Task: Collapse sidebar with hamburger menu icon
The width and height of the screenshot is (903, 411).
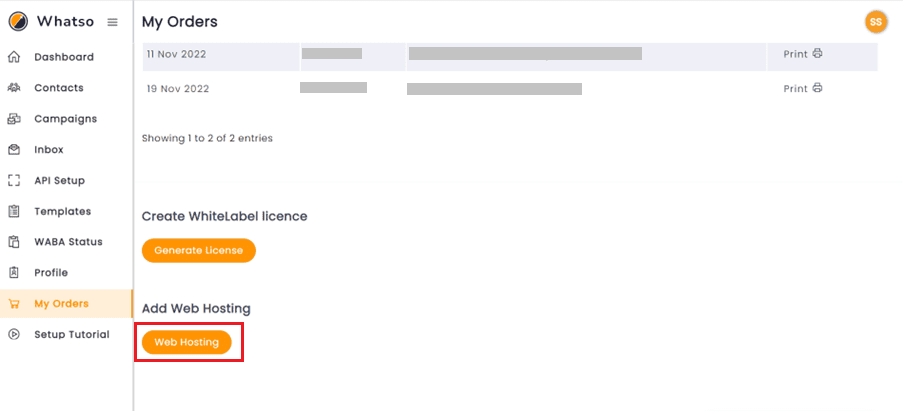Action: pyautogui.click(x=113, y=22)
